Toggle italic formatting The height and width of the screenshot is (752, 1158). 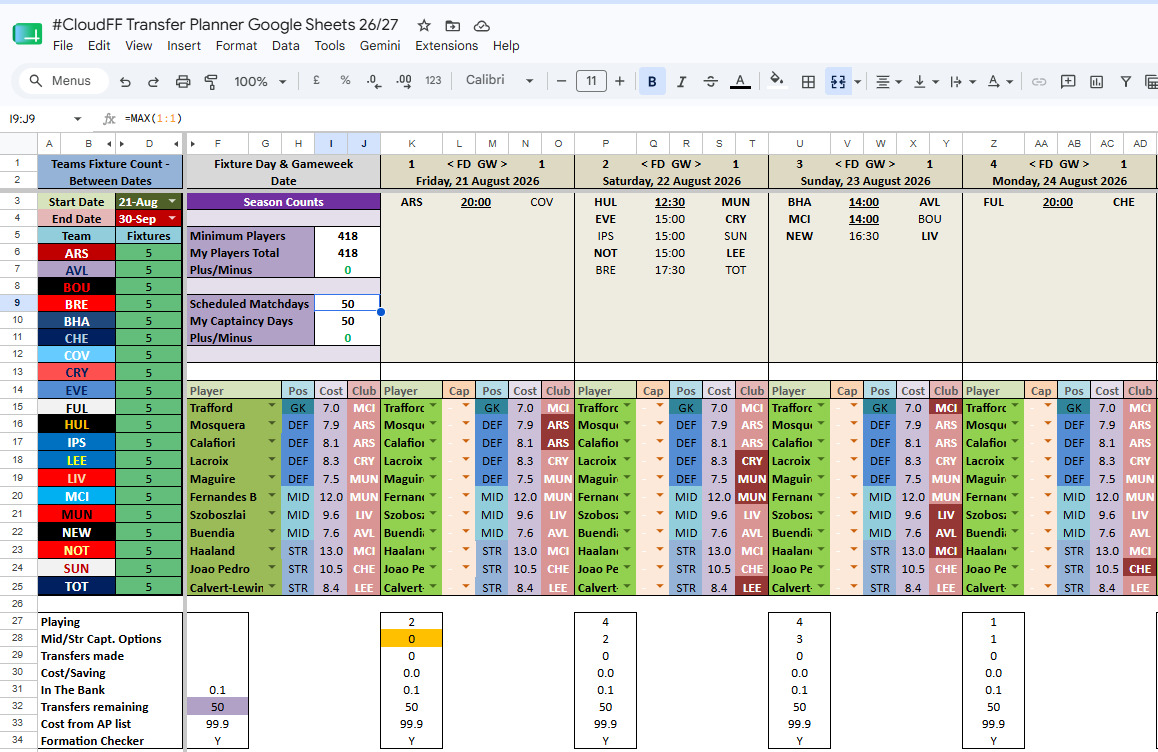tap(681, 81)
